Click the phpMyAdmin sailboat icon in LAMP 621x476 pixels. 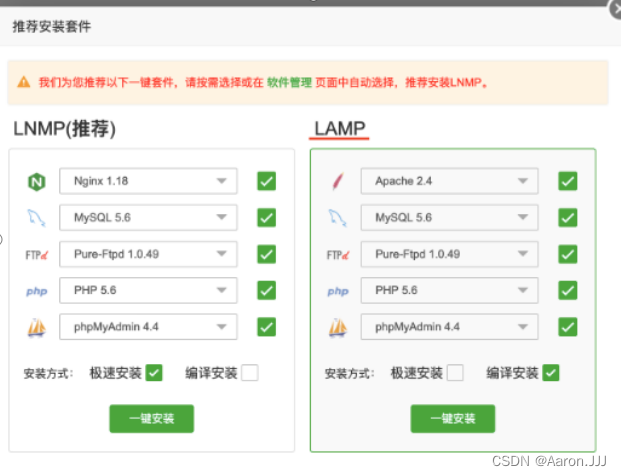pos(338,327)
